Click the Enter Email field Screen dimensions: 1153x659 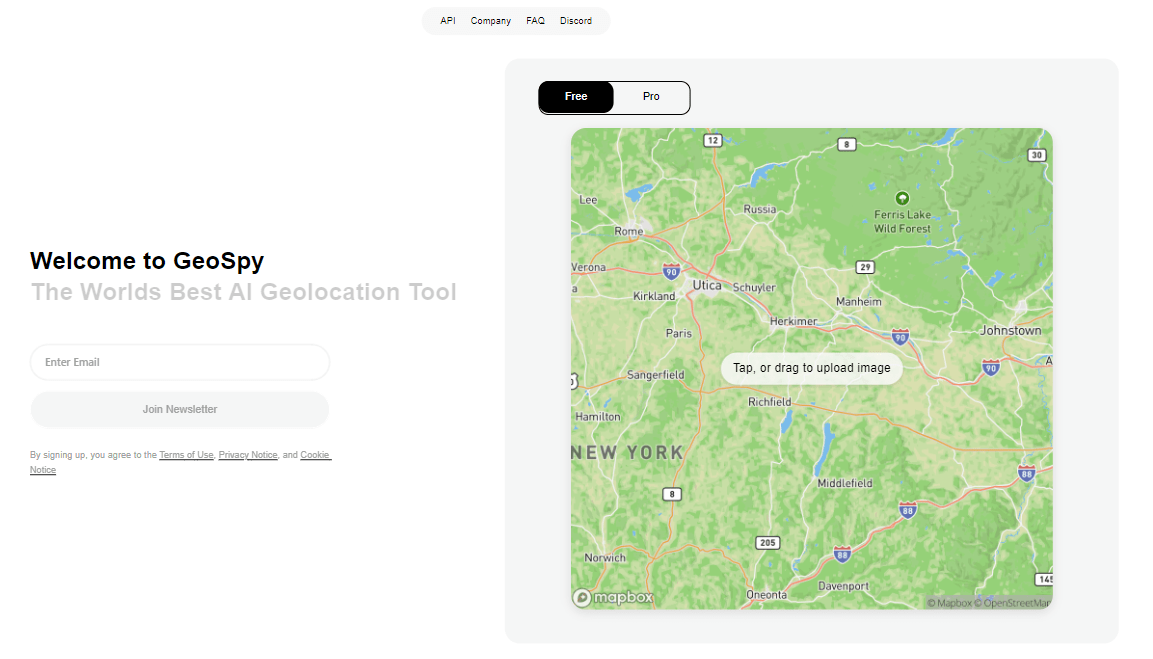point(179,362)
